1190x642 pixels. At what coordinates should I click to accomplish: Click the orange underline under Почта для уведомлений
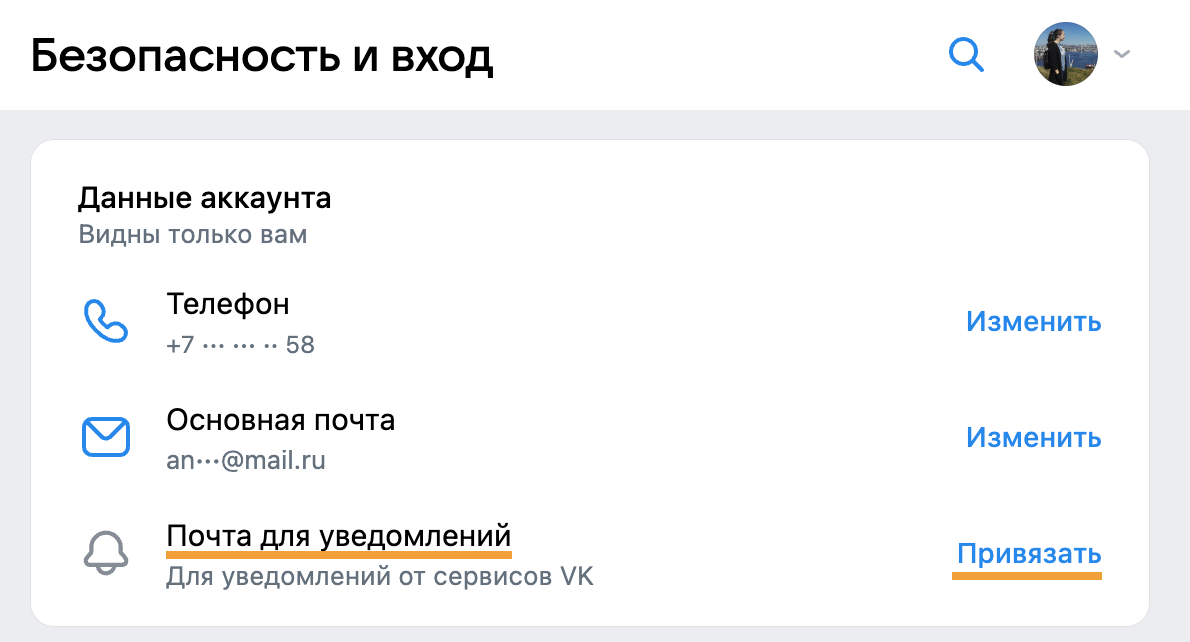point(338,555)
